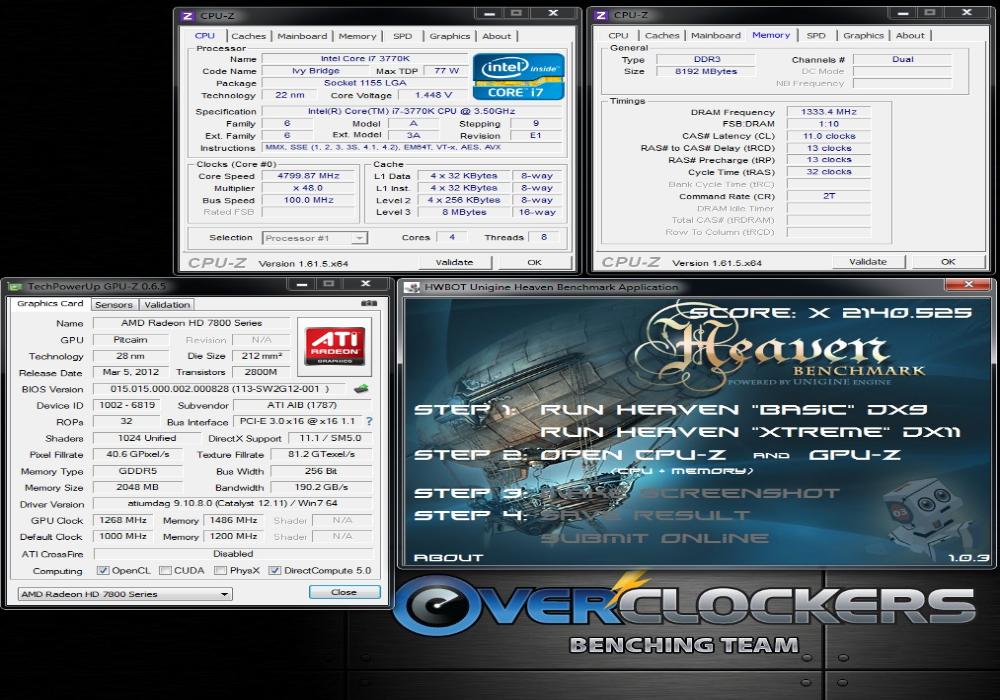The height and width of the screenshot is (700, 1000).
Task: Click the ATI CrossFire Disabled field
Action: [x=233, y=554]
